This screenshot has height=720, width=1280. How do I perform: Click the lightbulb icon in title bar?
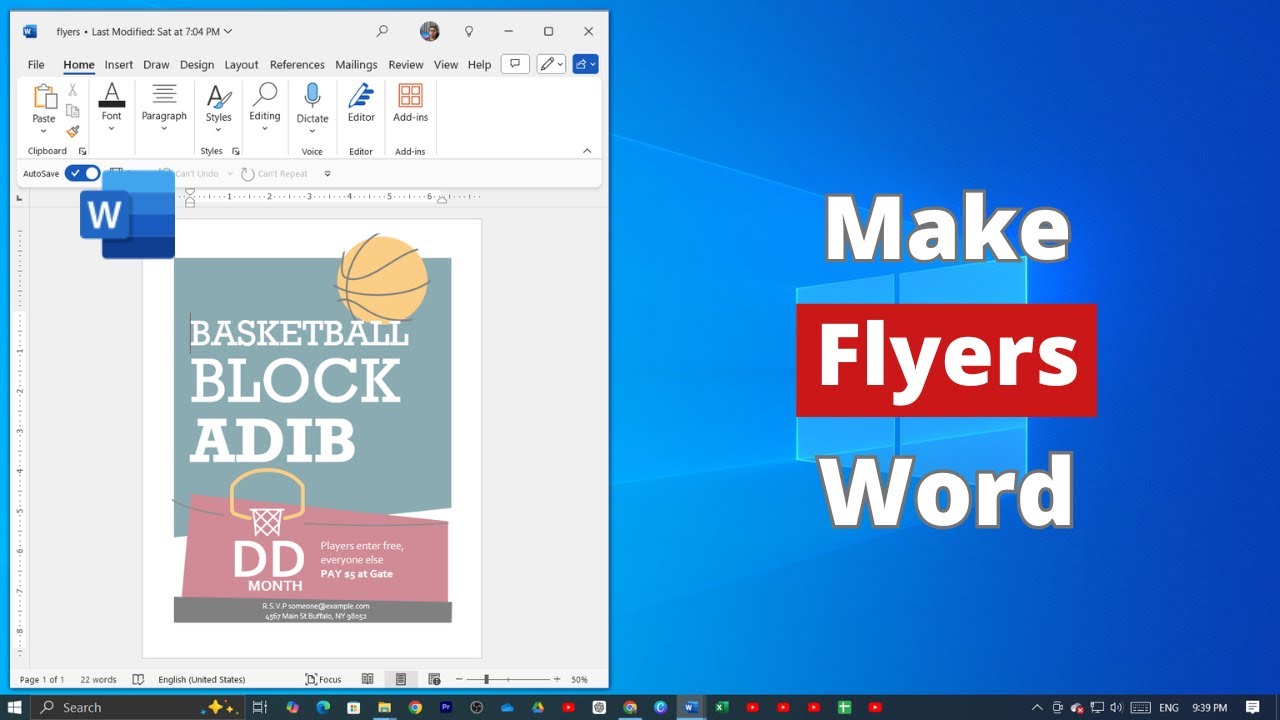point(469,31)
